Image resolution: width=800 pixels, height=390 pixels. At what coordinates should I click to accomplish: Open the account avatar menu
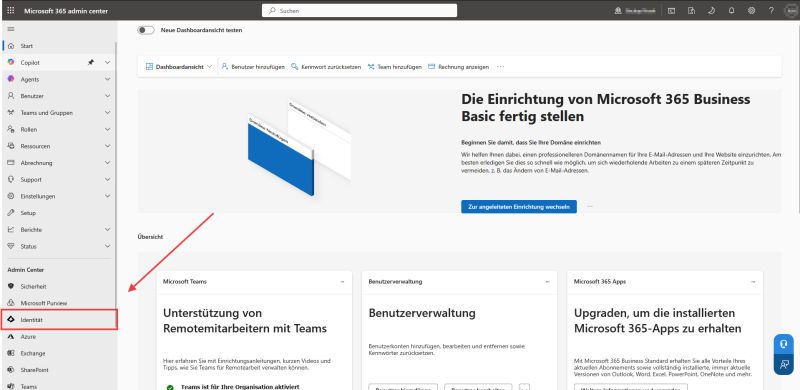click(791, 11)
